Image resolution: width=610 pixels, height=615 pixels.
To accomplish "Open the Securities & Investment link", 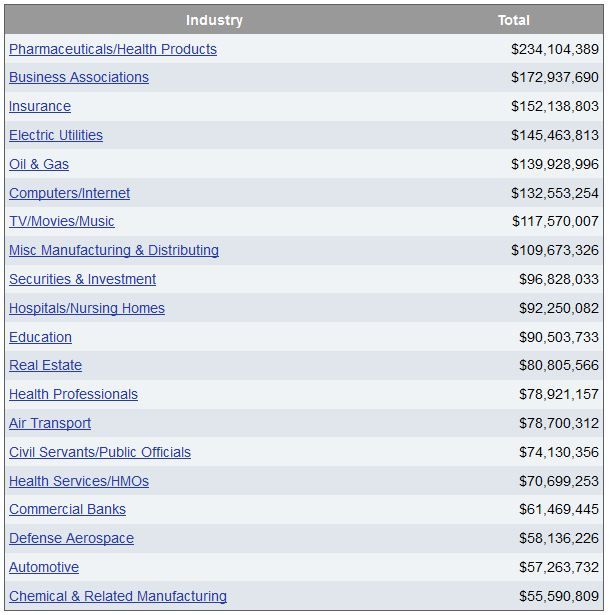I will pos(82,279).
